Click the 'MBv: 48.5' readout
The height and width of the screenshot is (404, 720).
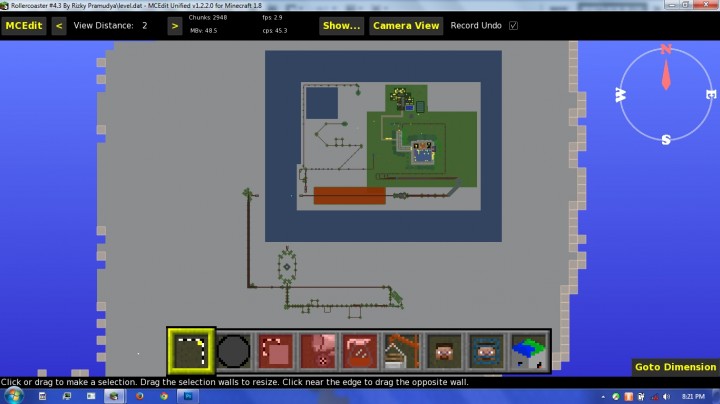203,31
